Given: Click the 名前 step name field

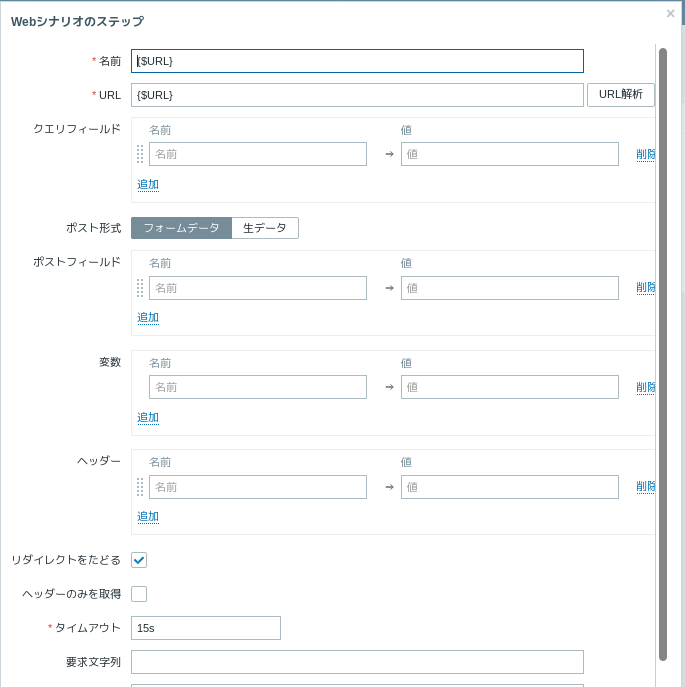Looking at the screenshot, I should (357, 61).
